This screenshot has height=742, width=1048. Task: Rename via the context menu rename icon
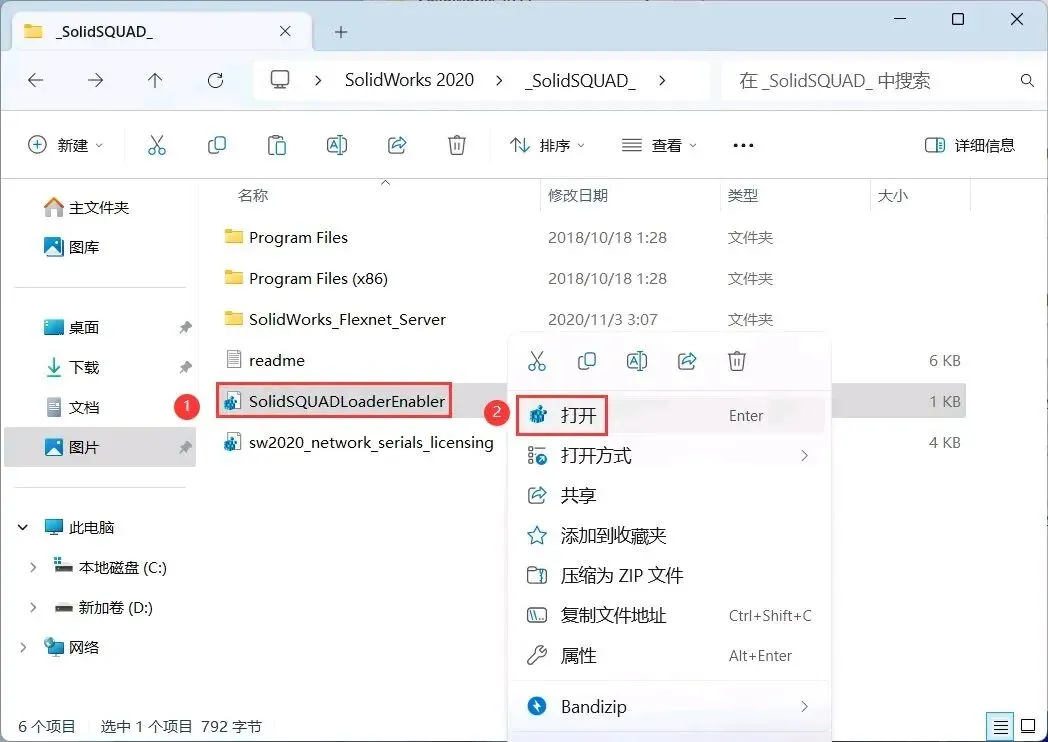click(x=637, y=361)
